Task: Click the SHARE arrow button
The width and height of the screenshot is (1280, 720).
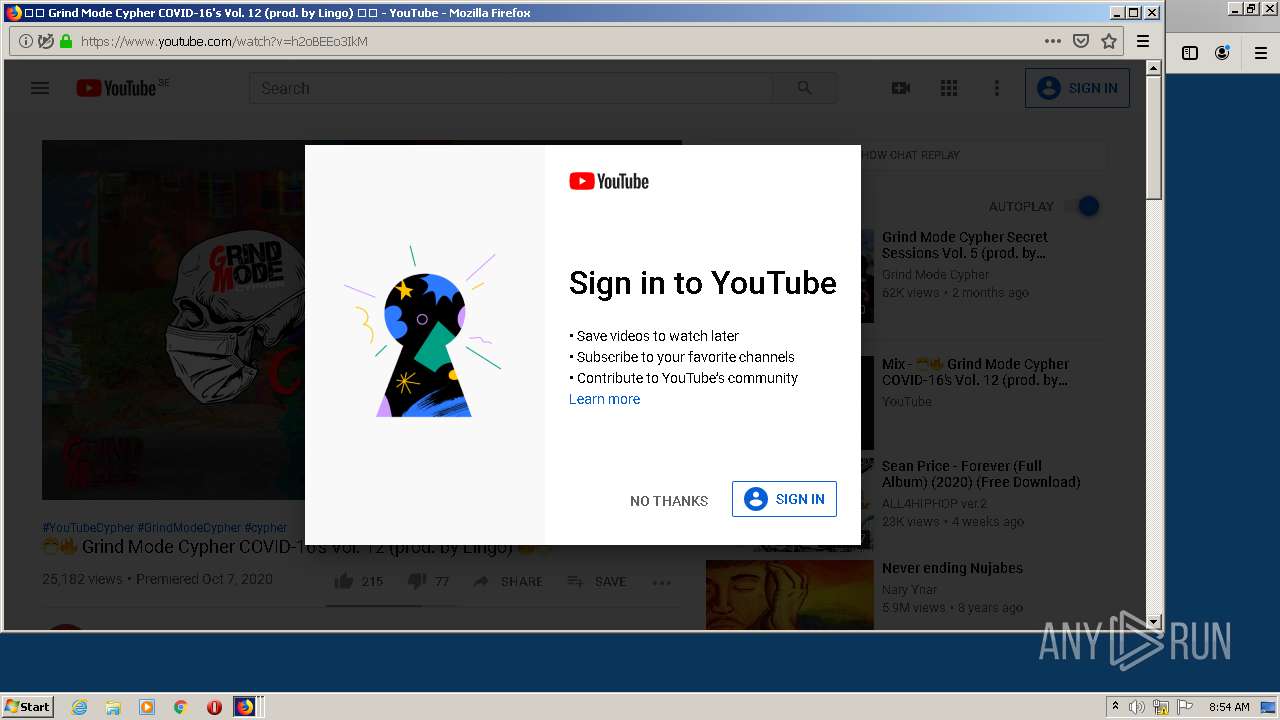Action: click(x=508, y=581)
